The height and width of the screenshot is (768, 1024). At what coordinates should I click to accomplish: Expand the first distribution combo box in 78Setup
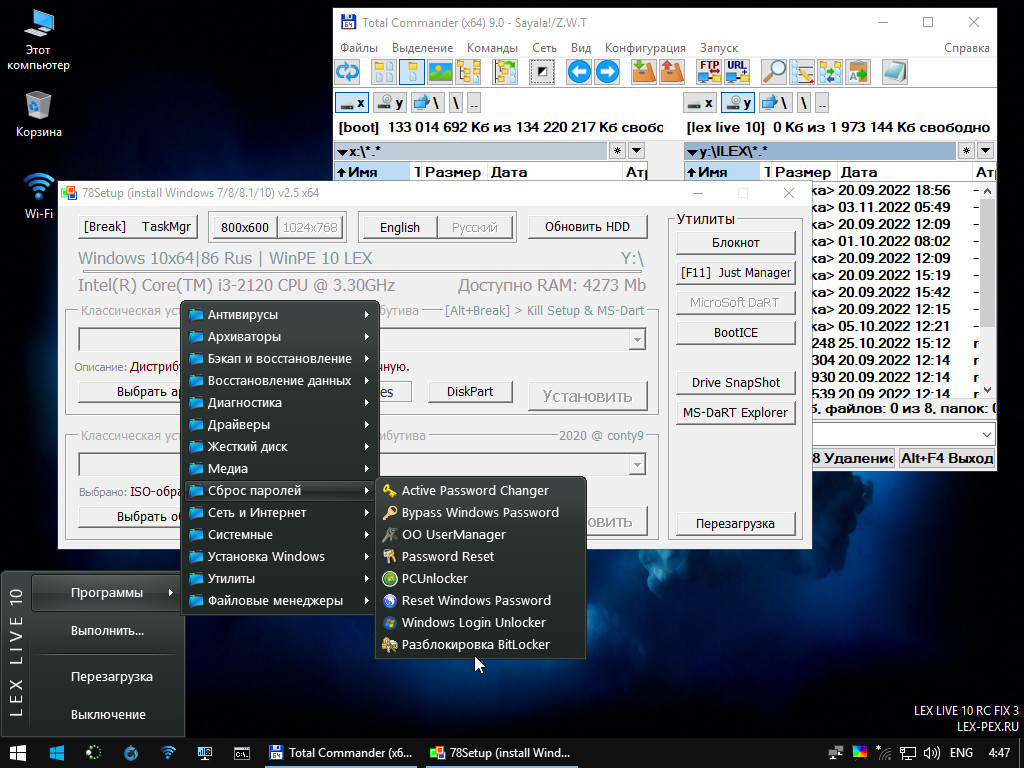tap(637, 340)
